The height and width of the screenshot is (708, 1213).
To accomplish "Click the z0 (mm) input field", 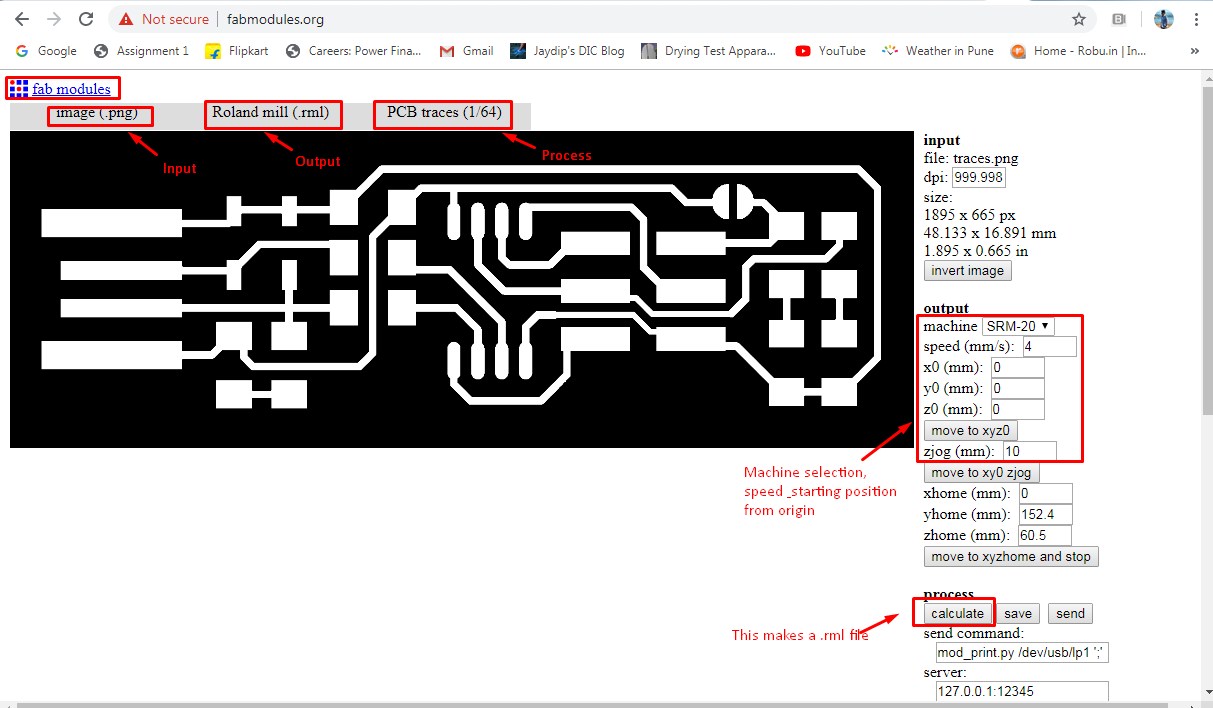I will (x=1017, y=410).
